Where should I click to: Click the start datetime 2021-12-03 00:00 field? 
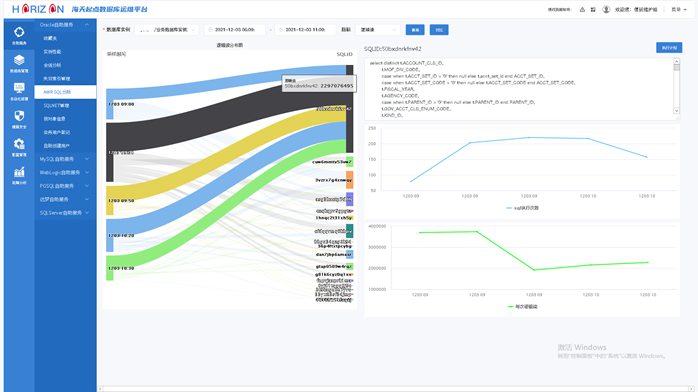click(235, 30)
